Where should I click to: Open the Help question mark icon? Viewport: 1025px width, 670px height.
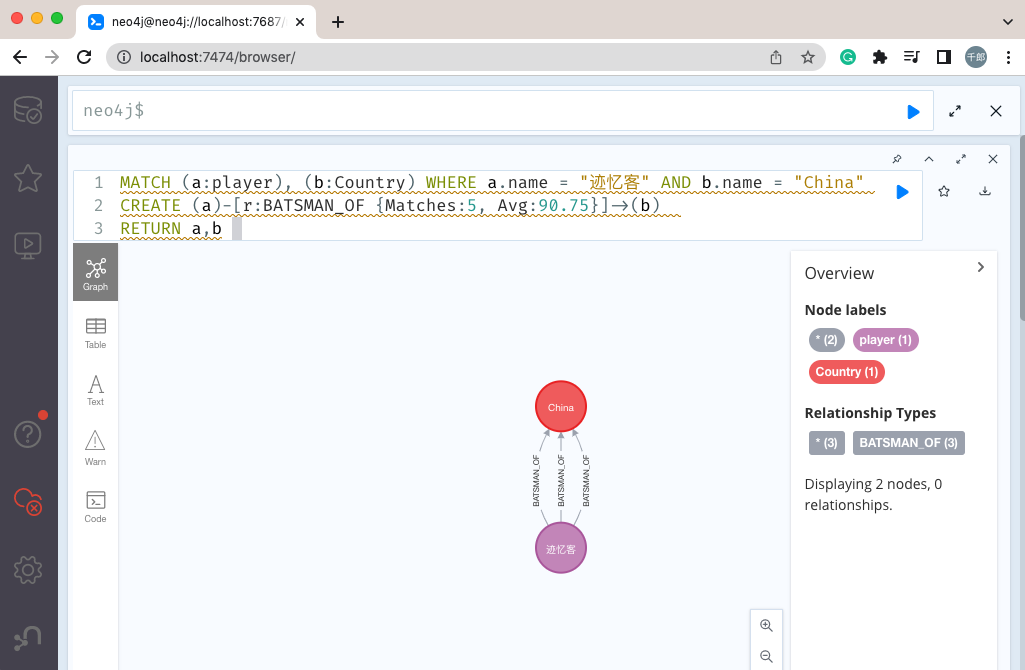pos(28,434)
